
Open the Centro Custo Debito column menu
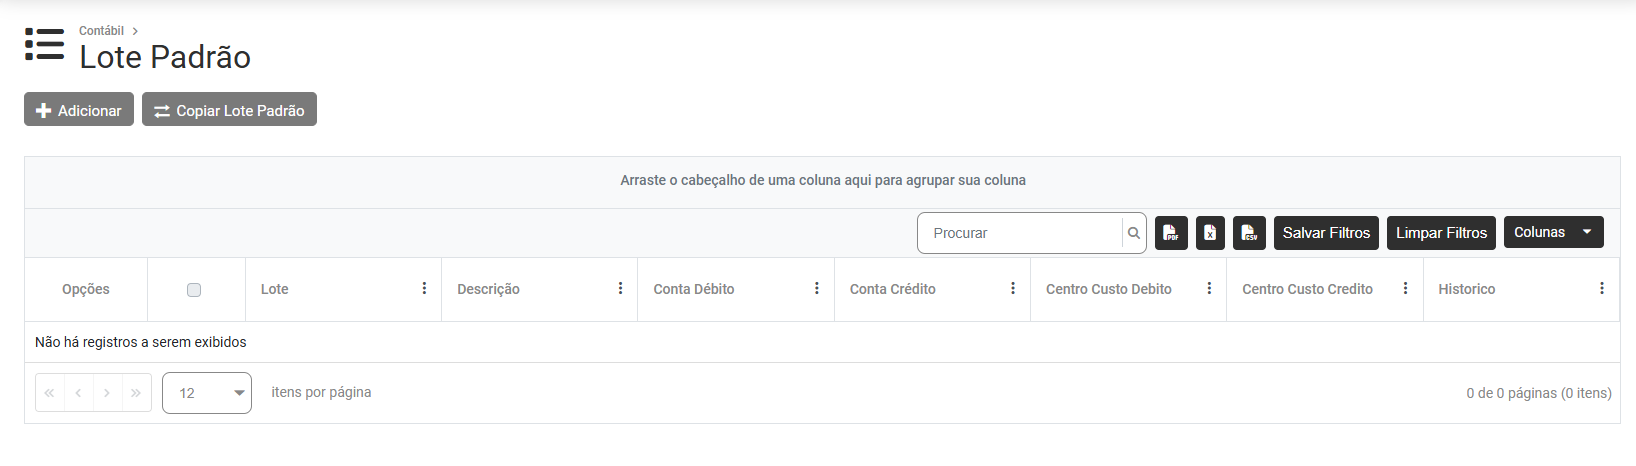click(1209, 289)
